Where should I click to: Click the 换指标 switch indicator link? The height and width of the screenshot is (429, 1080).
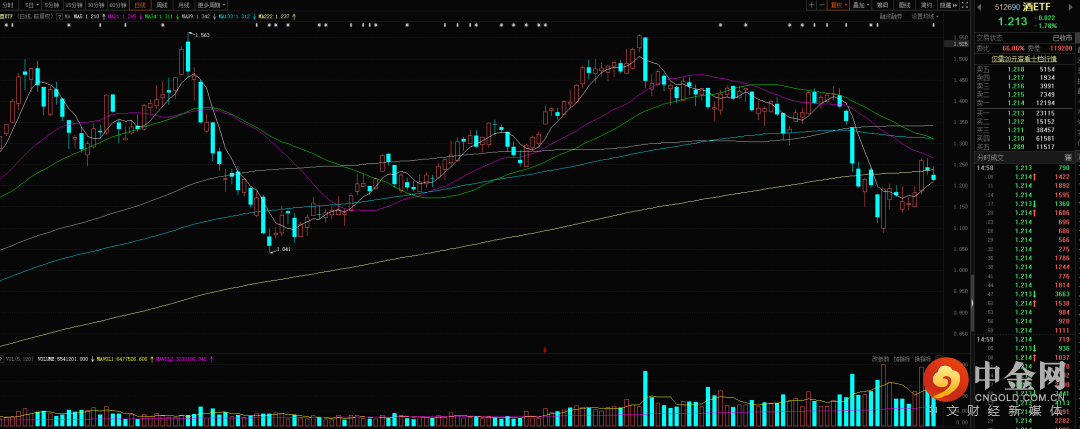922,359
